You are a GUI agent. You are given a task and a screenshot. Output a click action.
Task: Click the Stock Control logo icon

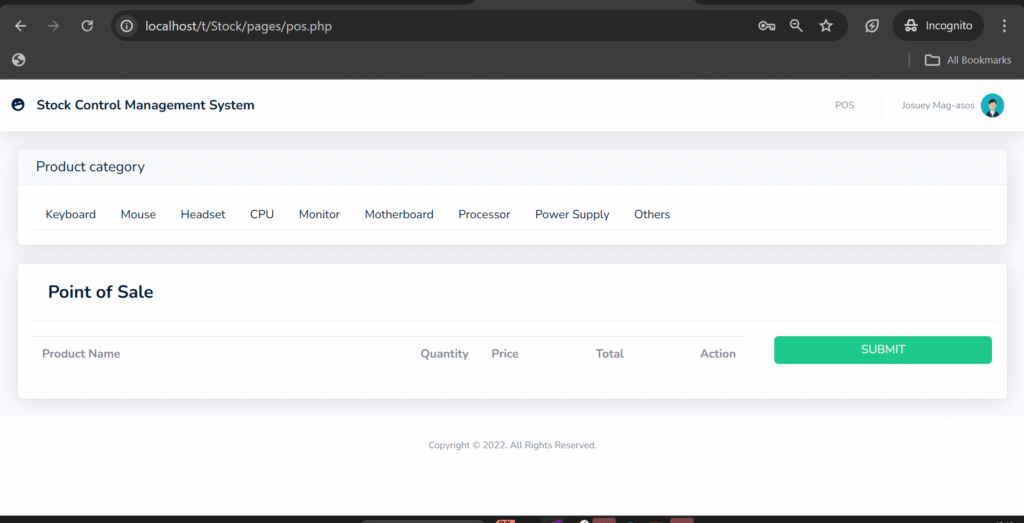(x=18, y=104)
